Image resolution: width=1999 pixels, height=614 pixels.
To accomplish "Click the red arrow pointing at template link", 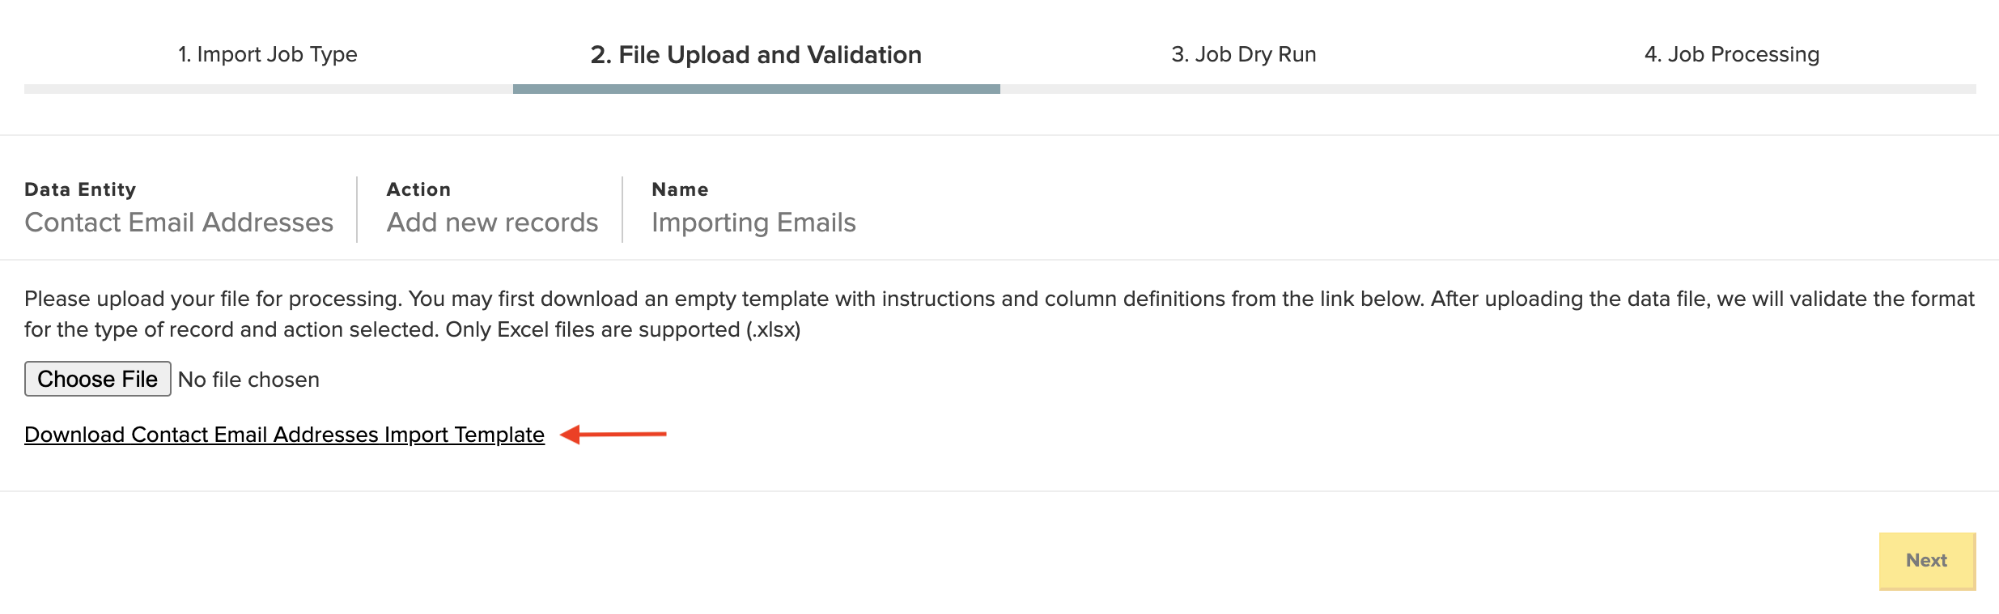I will click(x=613, y=434).
